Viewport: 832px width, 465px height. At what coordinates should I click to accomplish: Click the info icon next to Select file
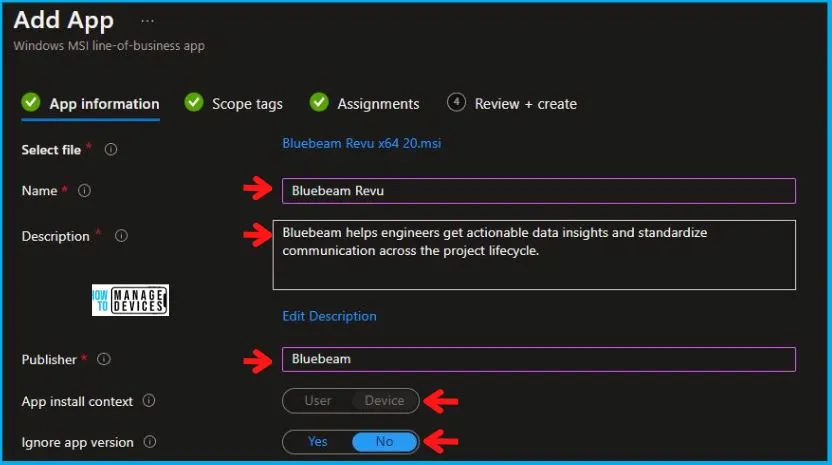coord(111,150)
